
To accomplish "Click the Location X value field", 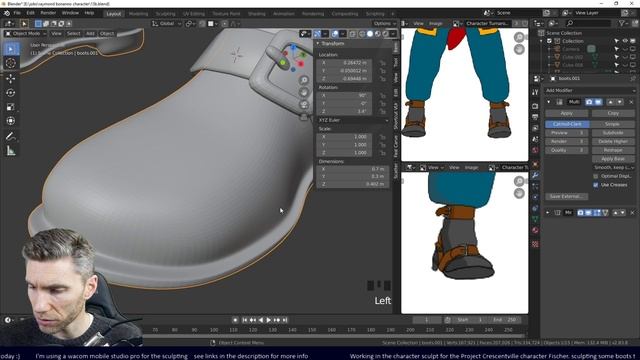I will click(344, 63).
